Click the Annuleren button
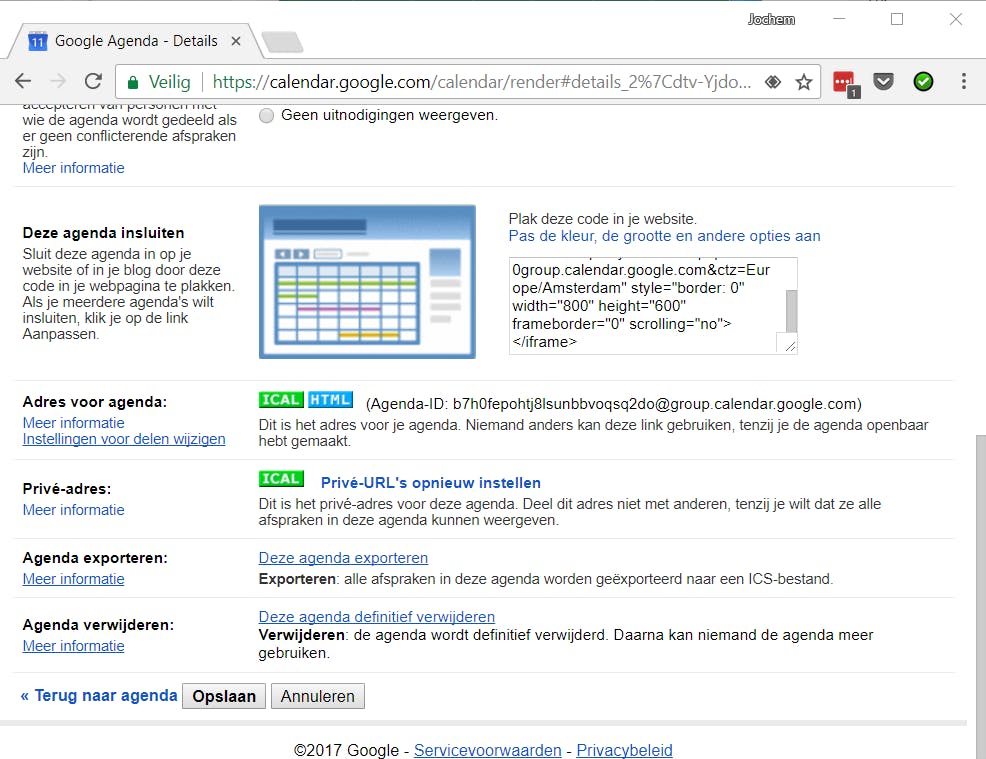This screenshot has height=759, width=986. point(318,696)
